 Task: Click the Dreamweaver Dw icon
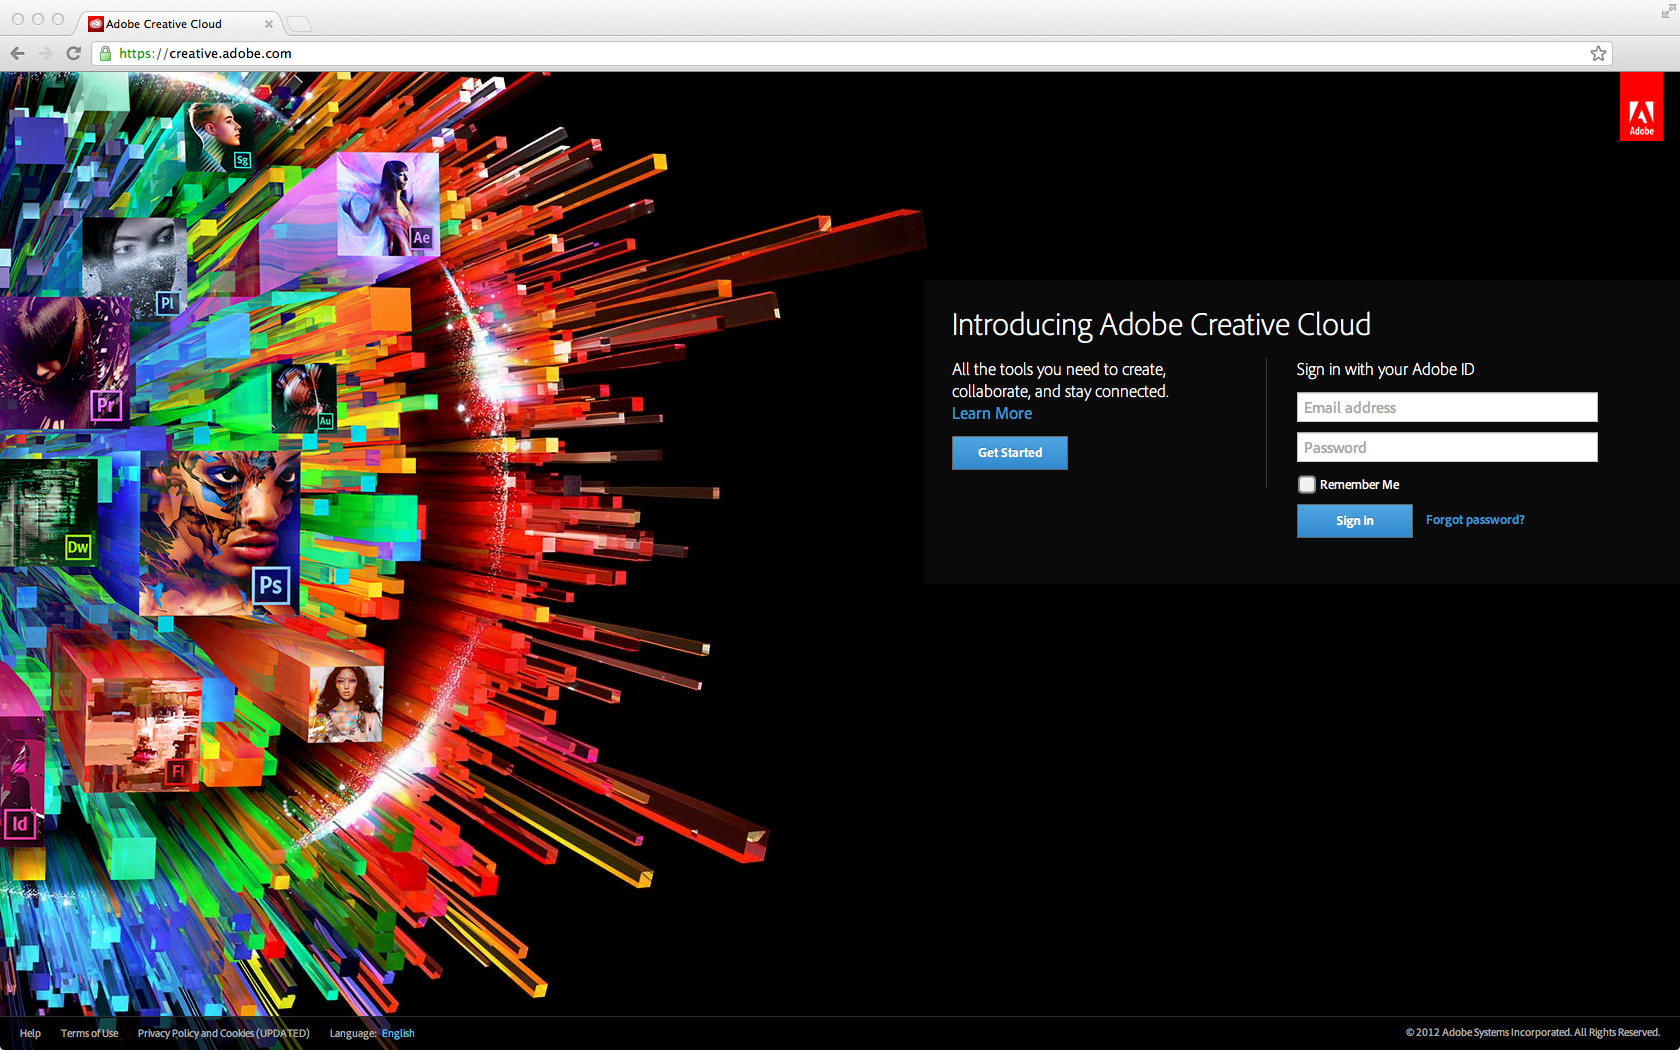(x=78, y=547)
